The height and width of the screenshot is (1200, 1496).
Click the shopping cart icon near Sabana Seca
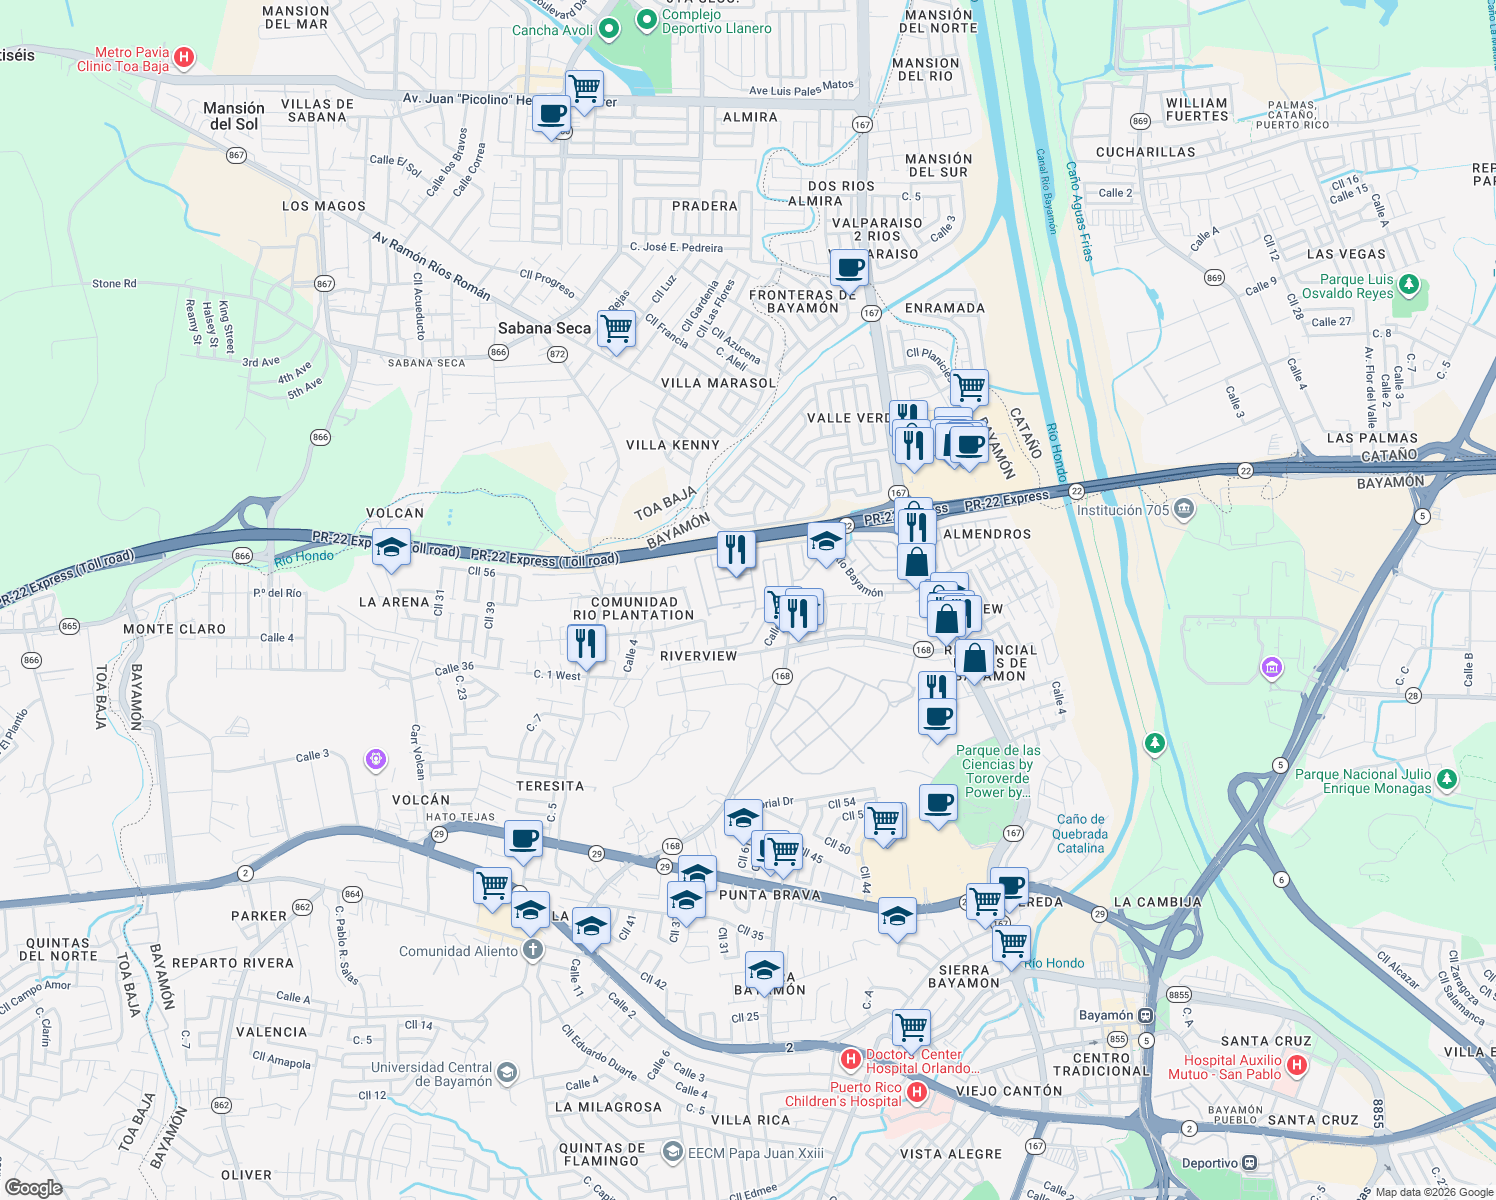[x=615, y=330]
